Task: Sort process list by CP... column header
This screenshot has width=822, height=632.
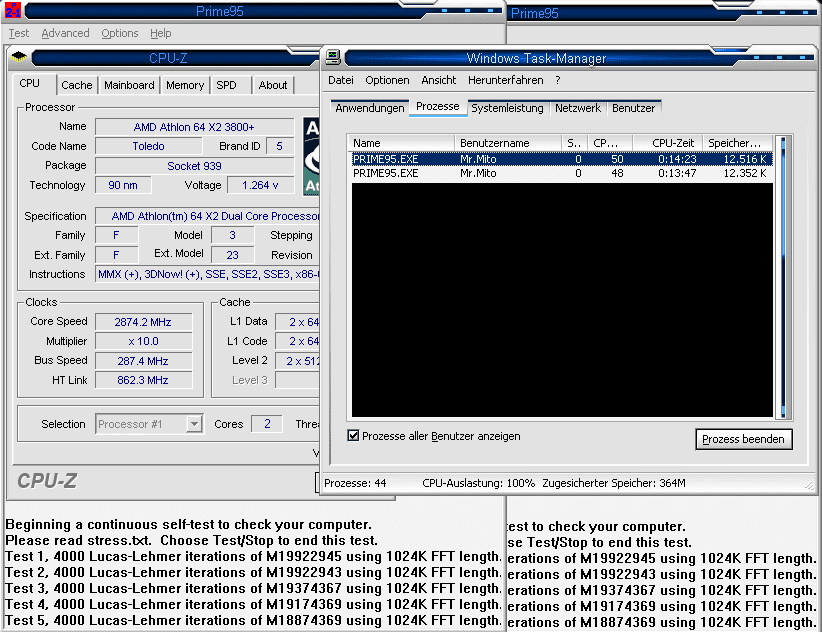Action: pos(610,143)
